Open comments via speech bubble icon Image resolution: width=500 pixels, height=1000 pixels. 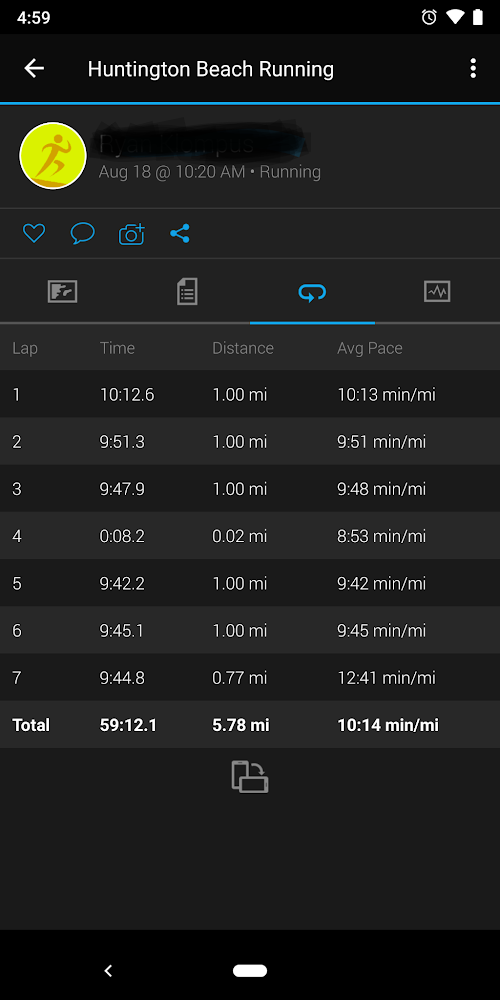[82, 233]
